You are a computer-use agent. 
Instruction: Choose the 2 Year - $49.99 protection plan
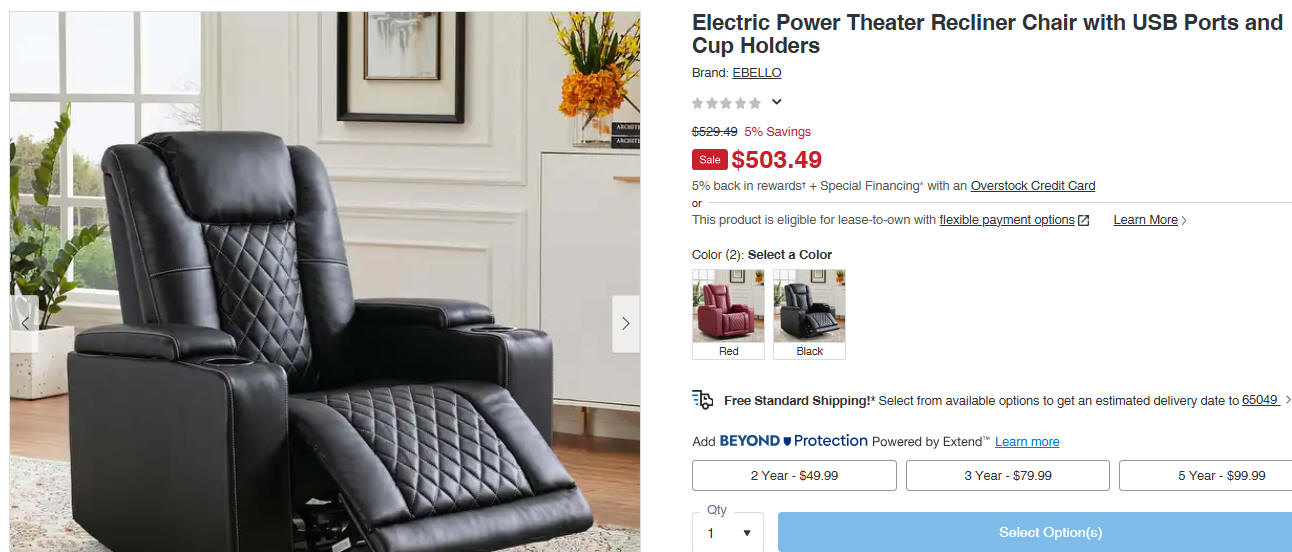[x=794, y=476]
